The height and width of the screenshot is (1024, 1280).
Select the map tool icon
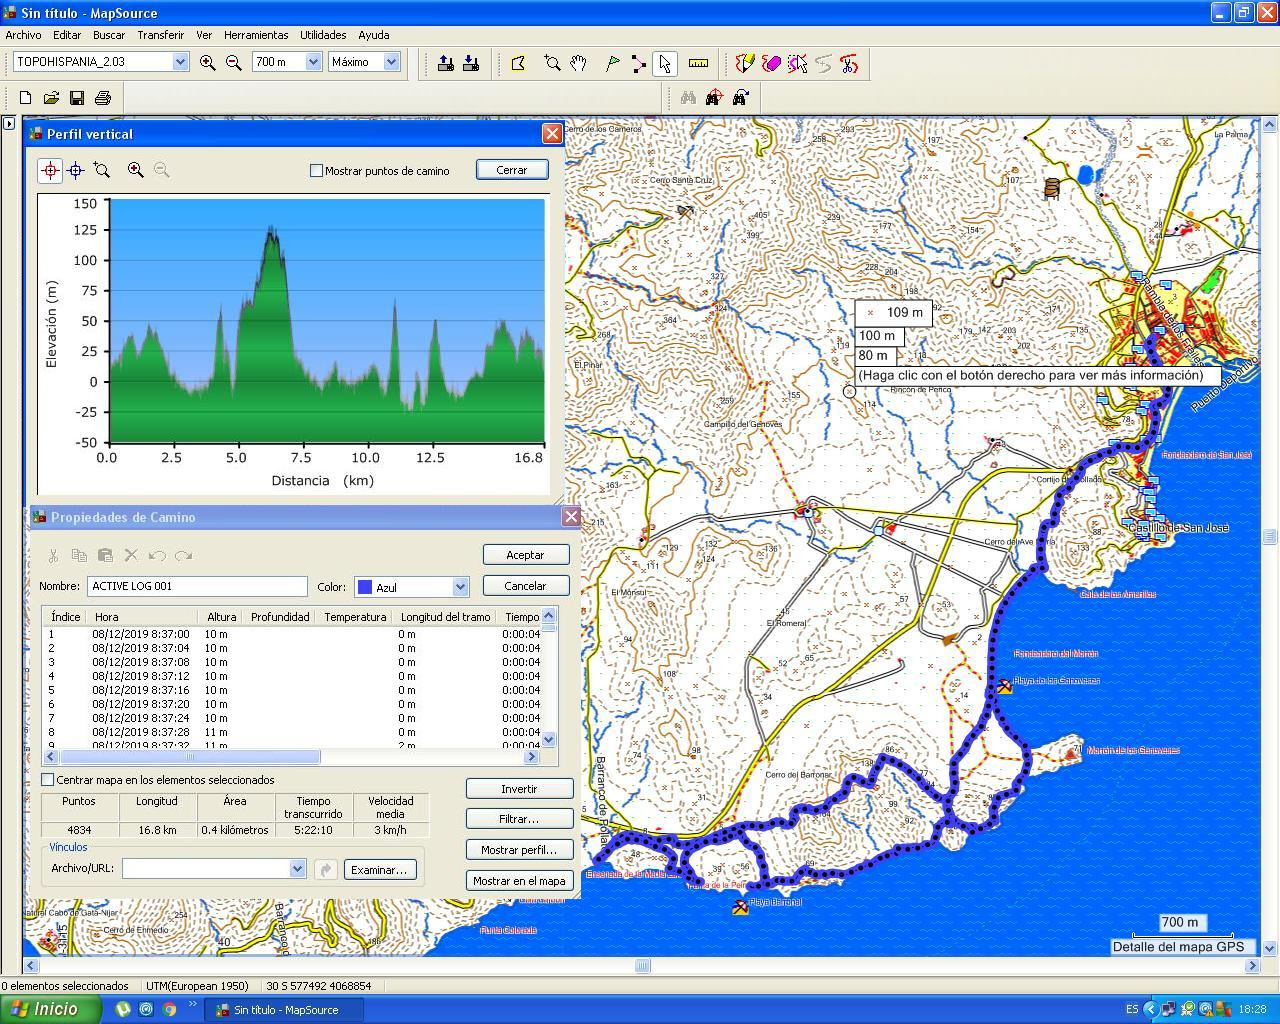(x=518, y=63)
